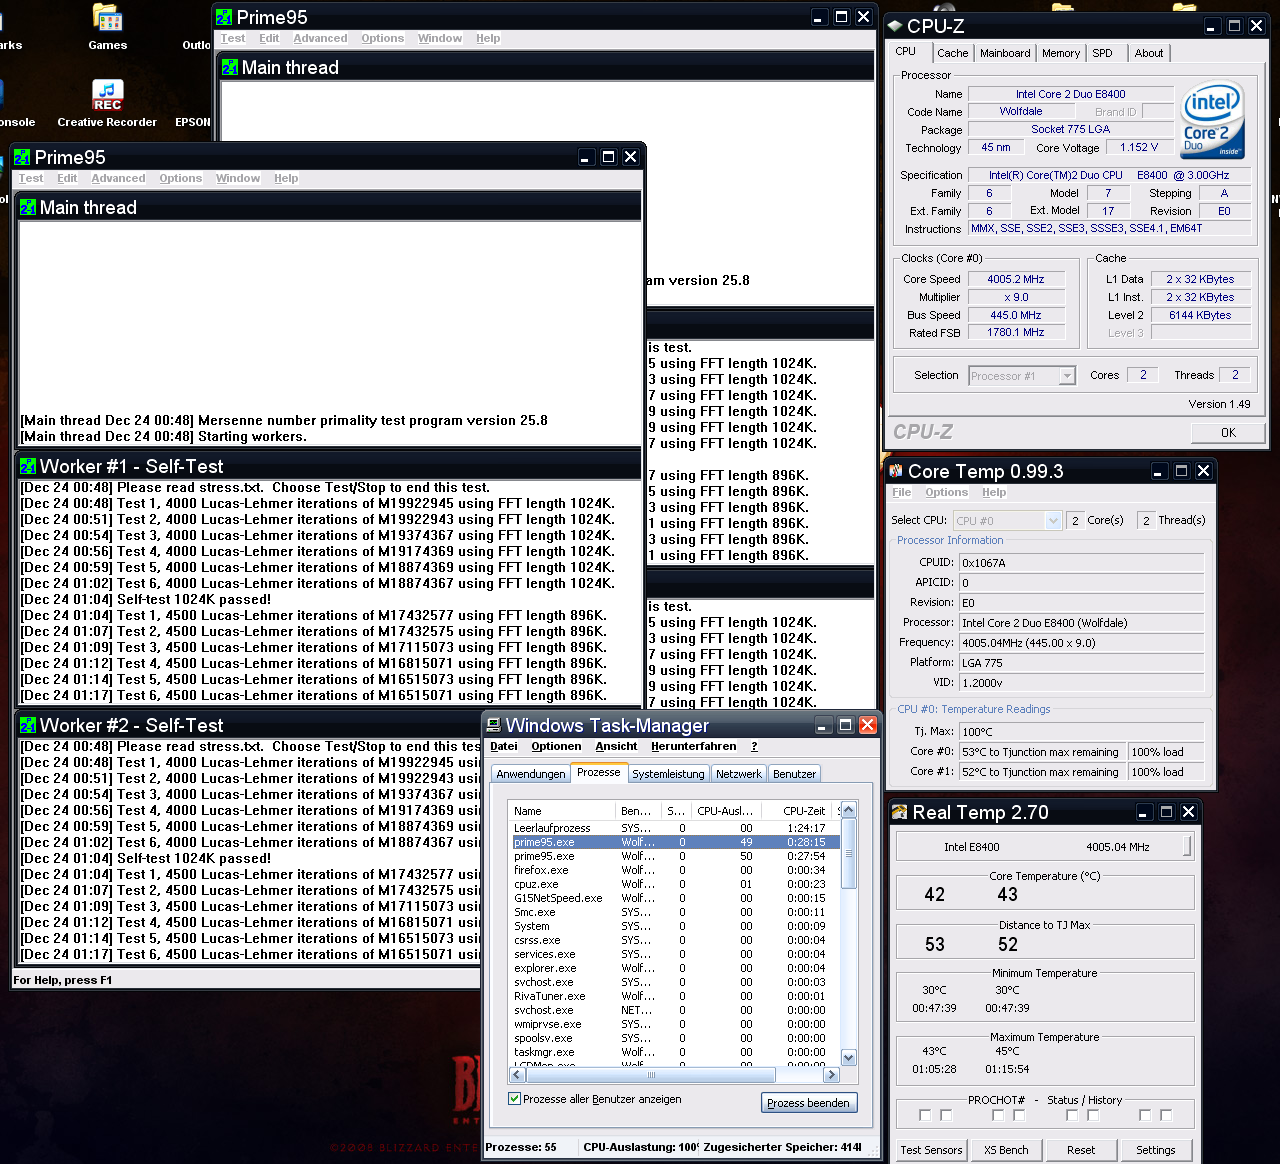Screen dimensions: 1280x1164
Task: Click the back Prime95 window title icon
Action: 224,17
